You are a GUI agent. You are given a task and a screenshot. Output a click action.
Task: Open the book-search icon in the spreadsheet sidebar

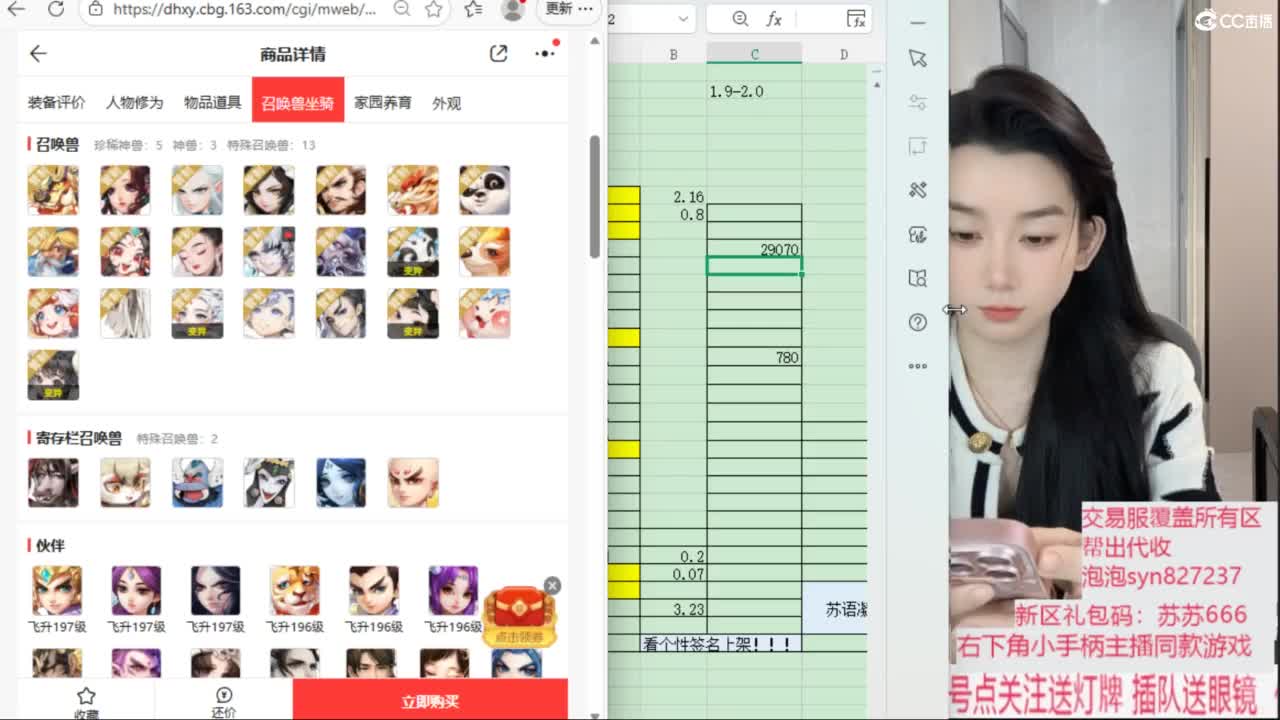(x=918, y=278)
